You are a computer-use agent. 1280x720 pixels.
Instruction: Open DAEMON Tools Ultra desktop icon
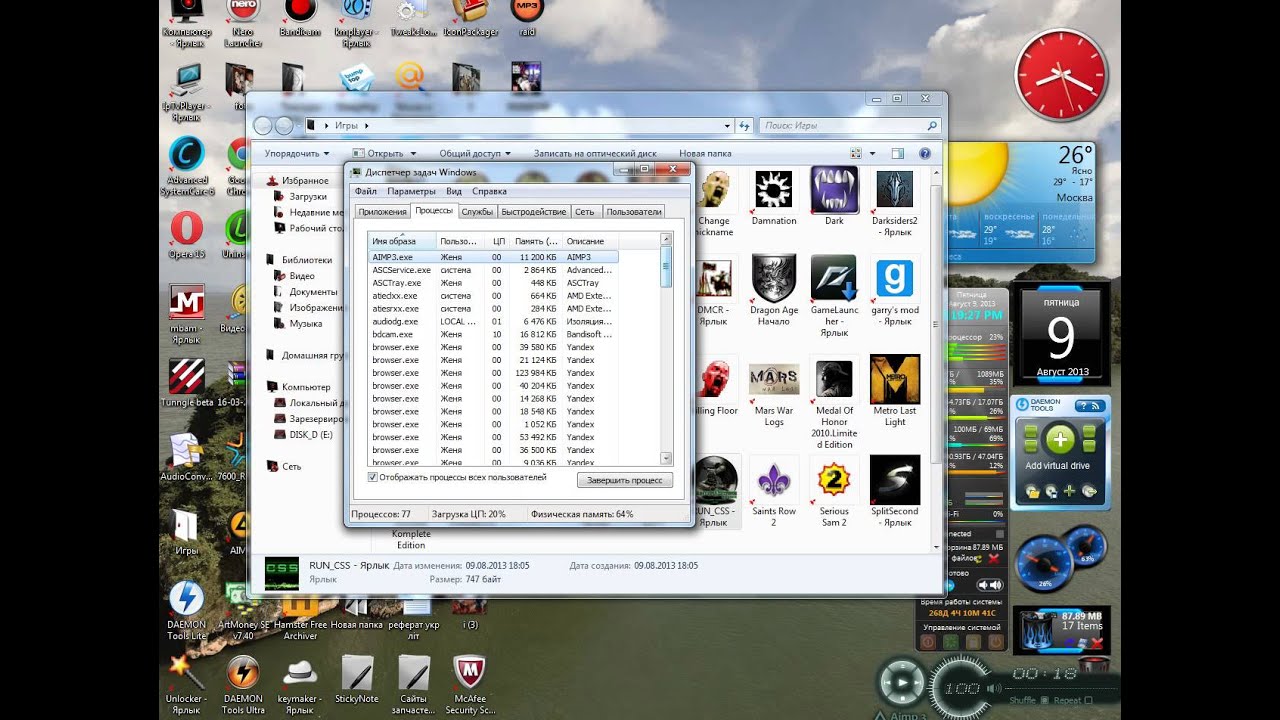pos(243,685)
